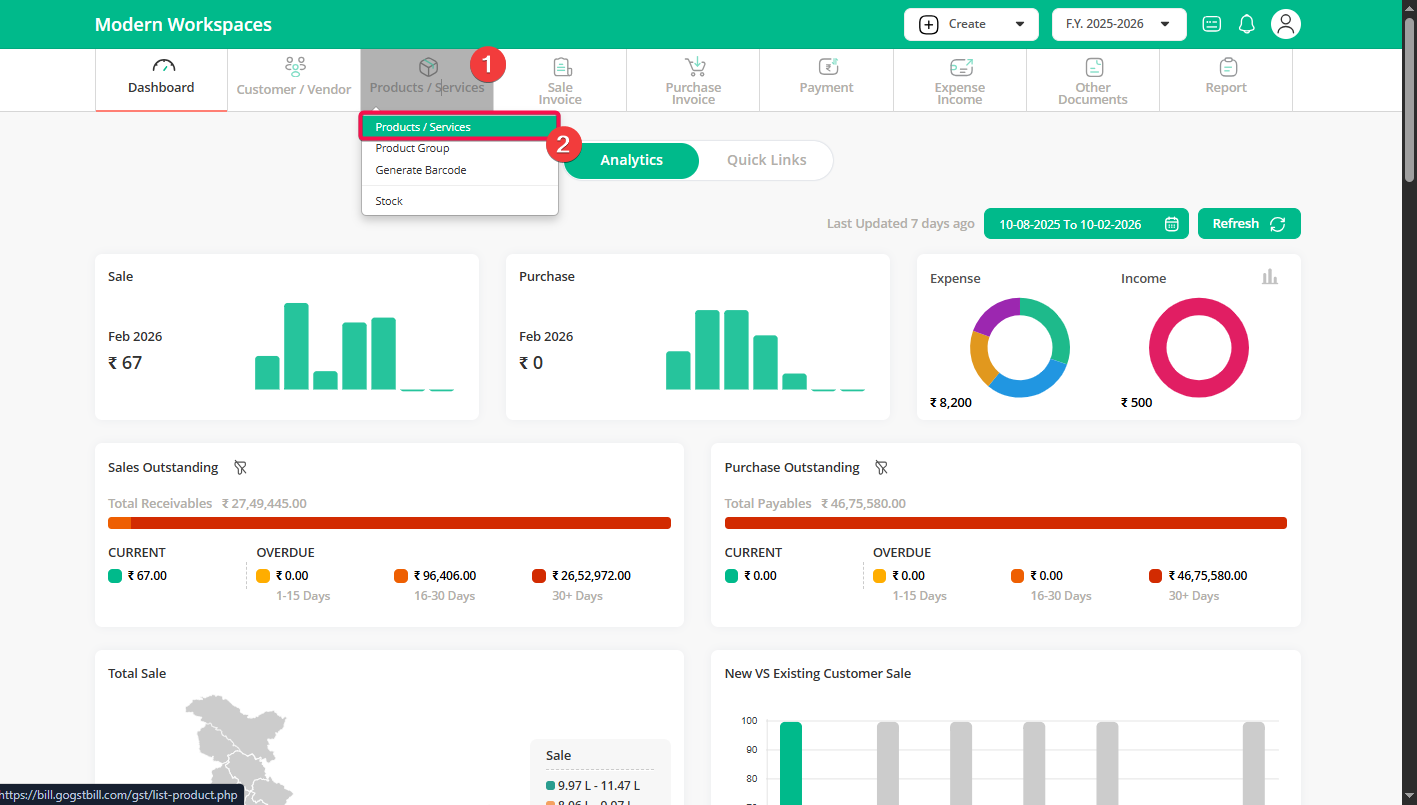The height and width of the screenshot is (805, 1417).
Task: Click the bar chart icon in Expense card
Action: point(1269,277)
